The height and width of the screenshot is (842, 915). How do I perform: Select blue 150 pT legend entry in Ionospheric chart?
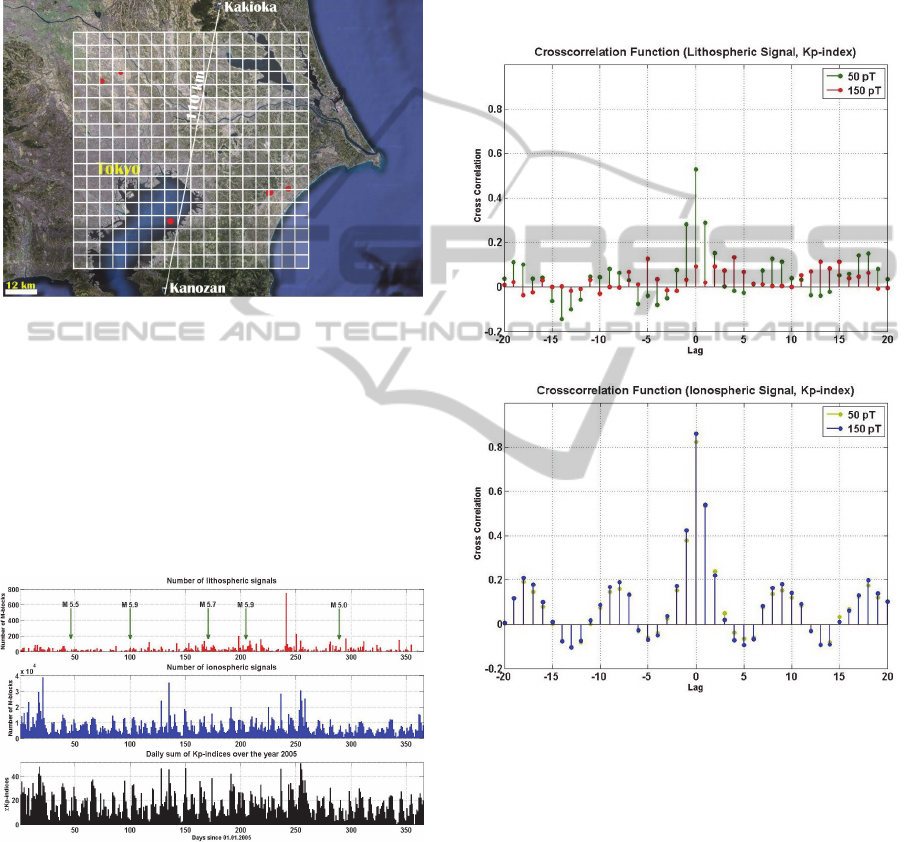[857, 428]
